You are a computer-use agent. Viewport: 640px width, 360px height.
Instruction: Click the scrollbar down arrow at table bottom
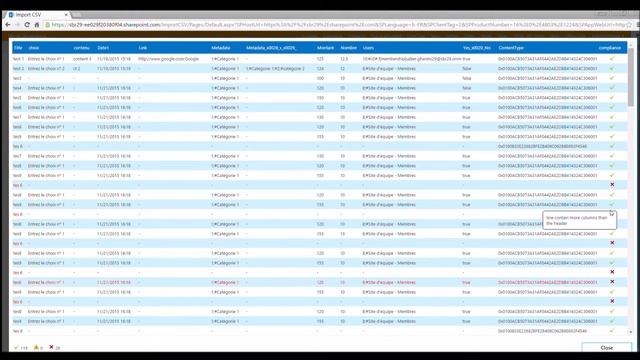coord(631,332)
